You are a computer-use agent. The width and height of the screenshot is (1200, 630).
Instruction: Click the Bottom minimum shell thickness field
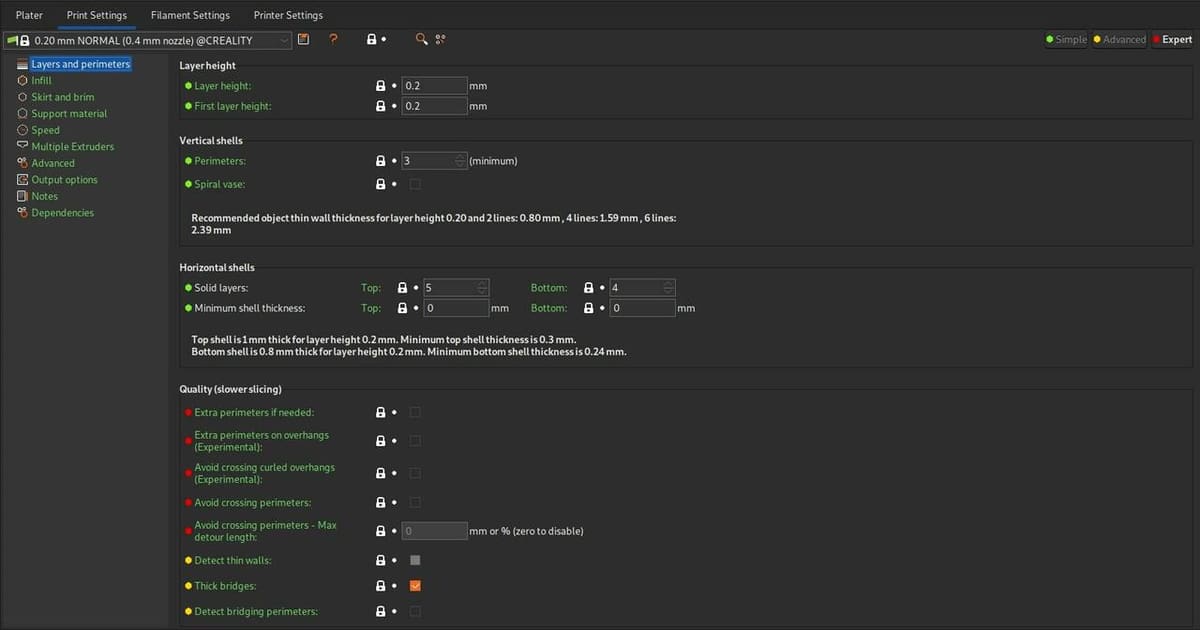(x=643, y=308)
